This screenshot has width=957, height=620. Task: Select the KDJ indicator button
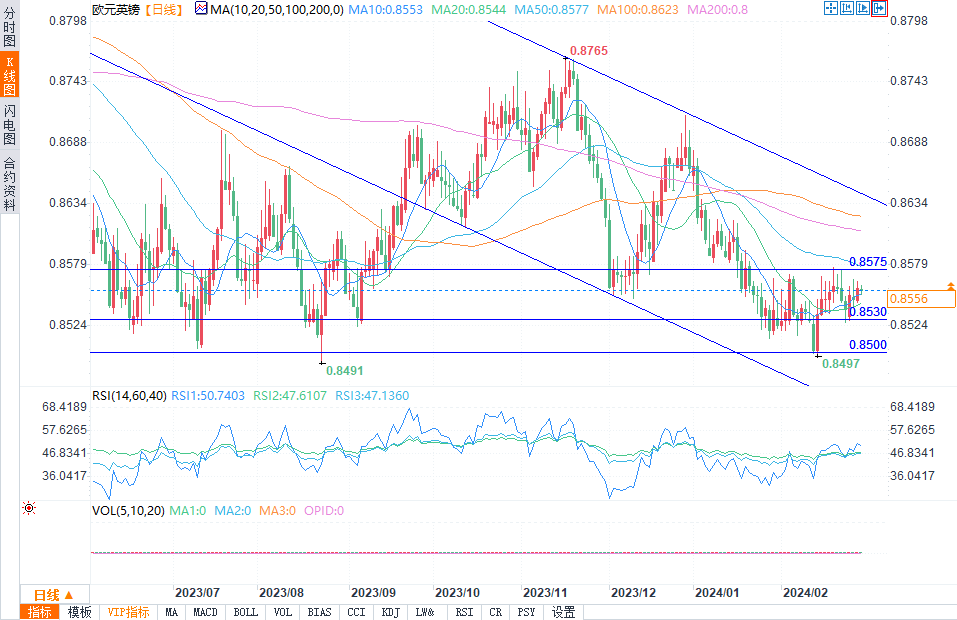pyautogui.click(x=391, y=612)
